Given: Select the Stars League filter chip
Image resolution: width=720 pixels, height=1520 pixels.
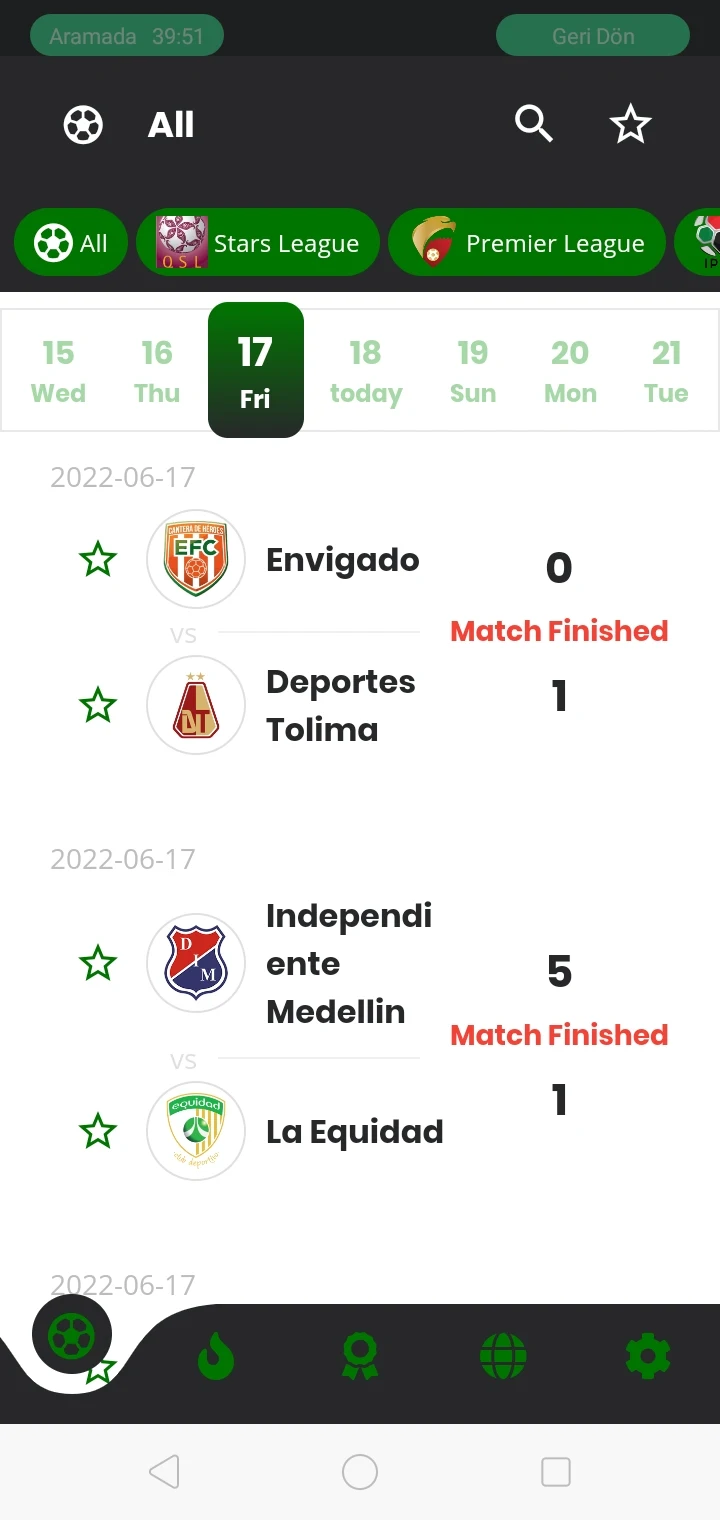Looking at the screenshot, I should [258, 243].
